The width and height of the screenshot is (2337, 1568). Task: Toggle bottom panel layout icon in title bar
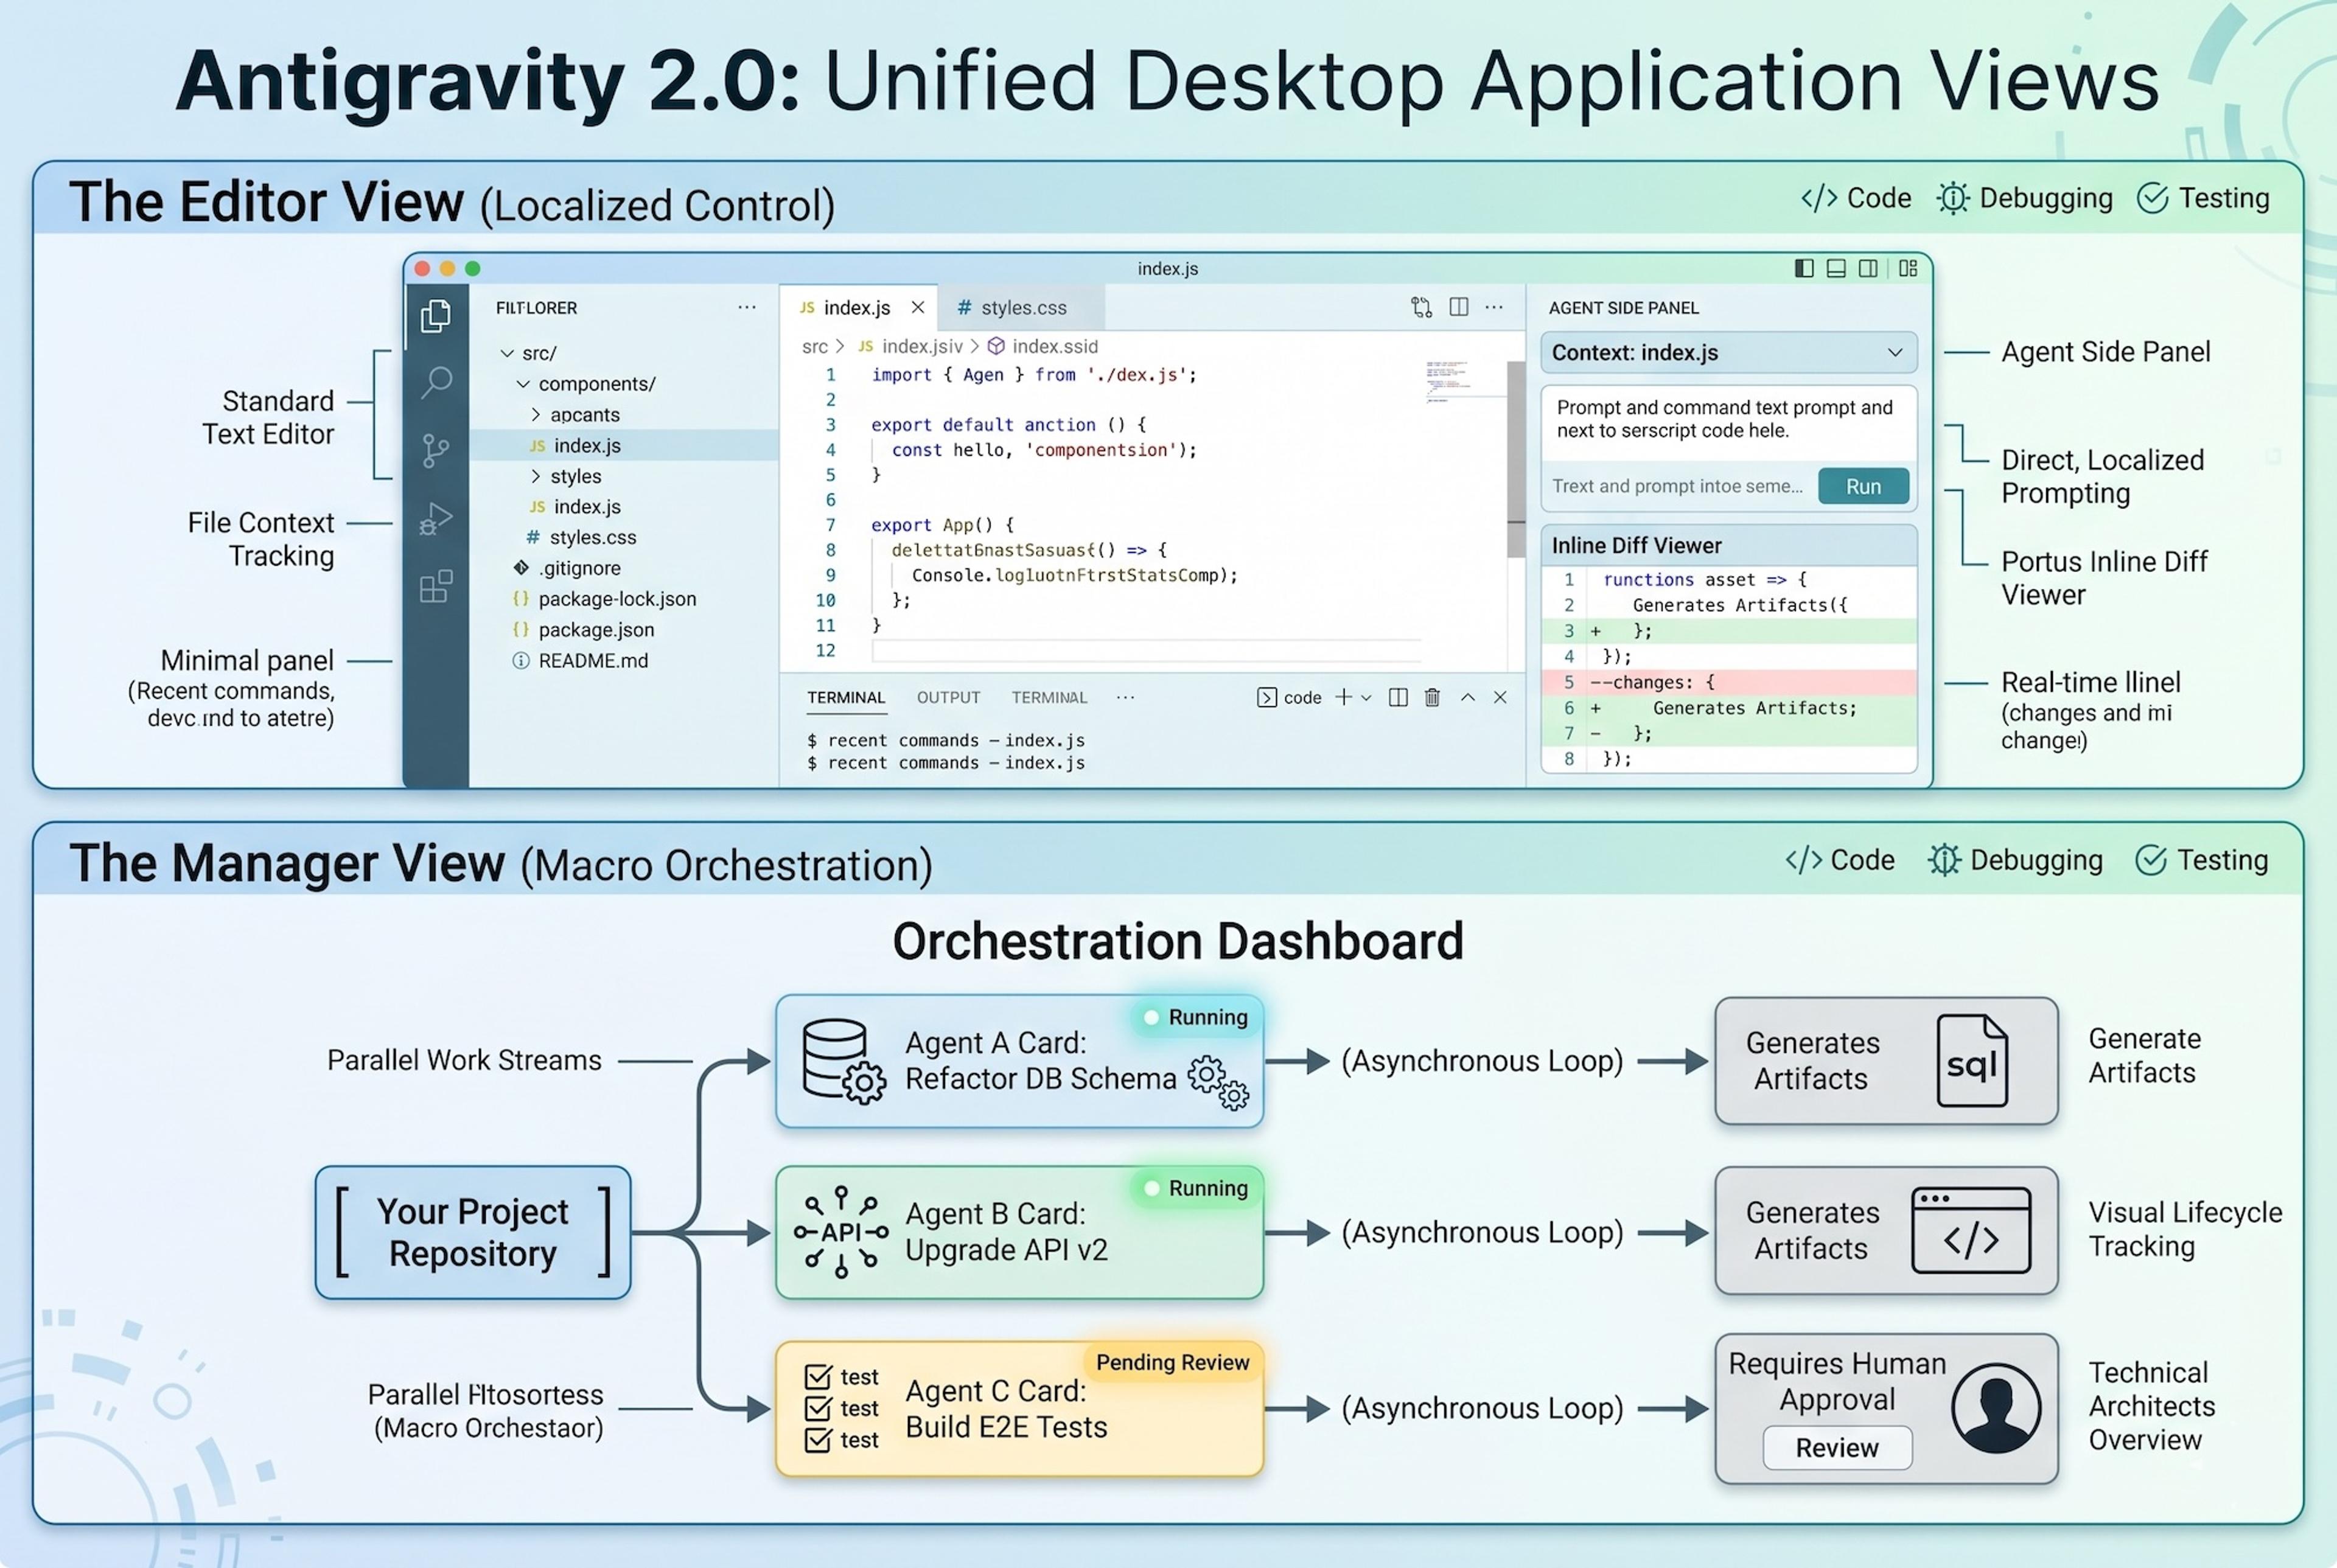1836,268
